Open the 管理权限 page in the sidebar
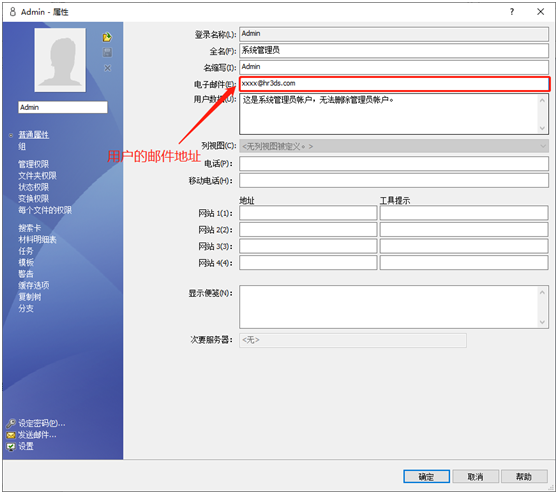 [33, 164]
